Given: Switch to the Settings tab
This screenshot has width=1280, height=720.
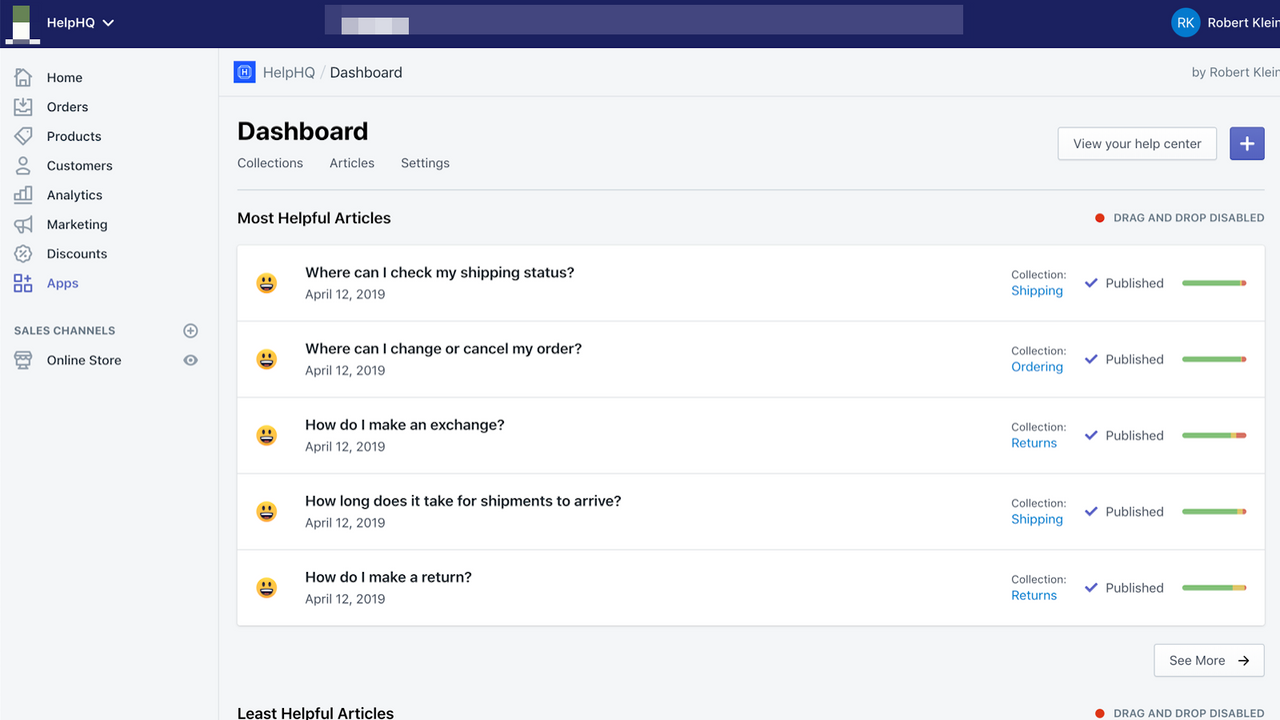Looking at the screenshot, I should click(425, 163).
